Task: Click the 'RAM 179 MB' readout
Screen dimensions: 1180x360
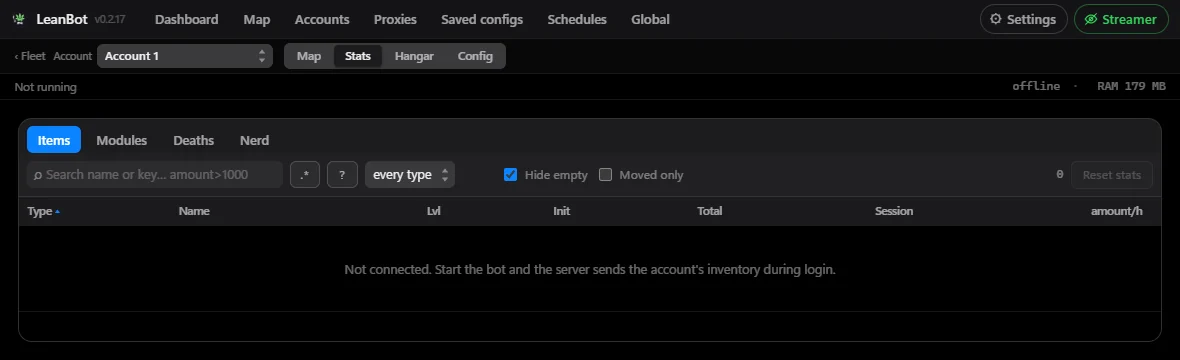Action: click(1132, 87)
